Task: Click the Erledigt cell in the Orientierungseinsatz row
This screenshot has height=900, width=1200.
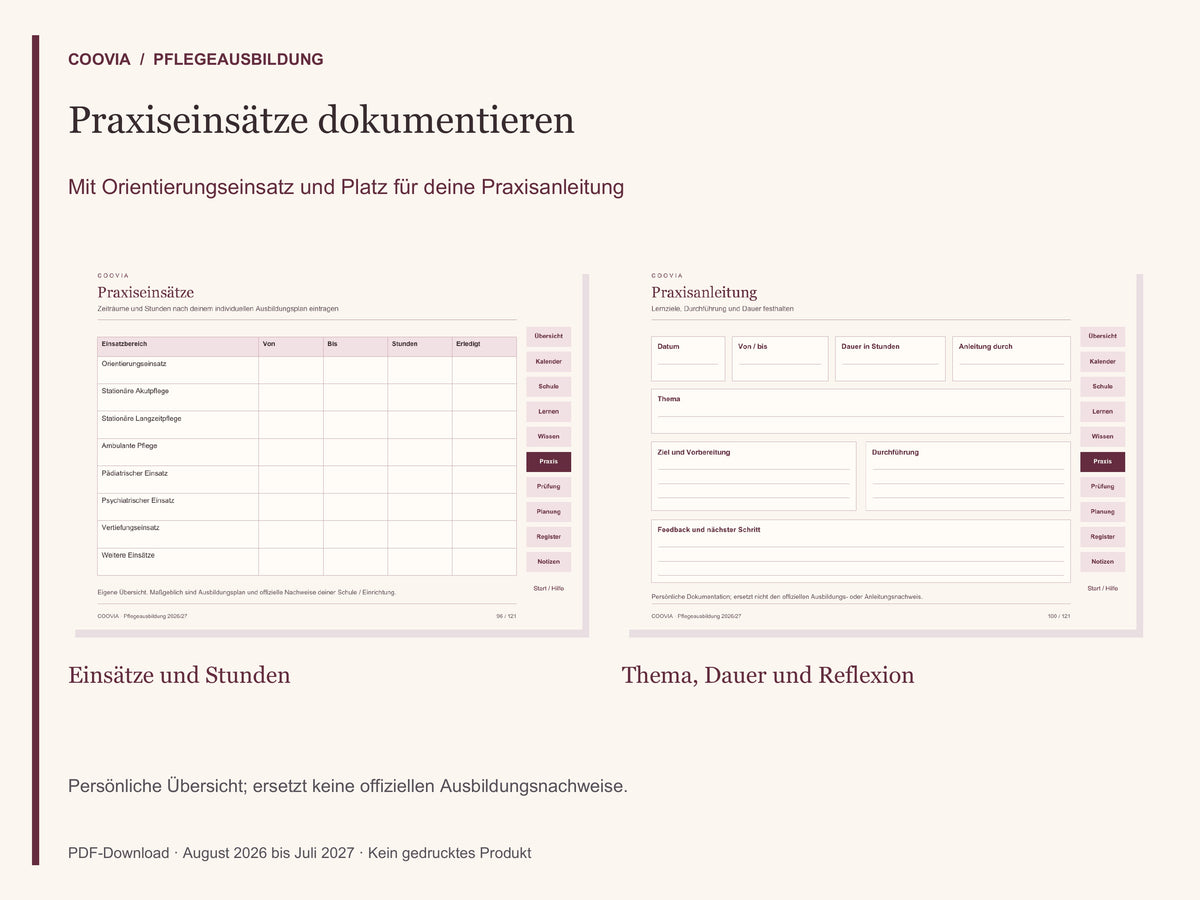Action: tap(484, 370)
